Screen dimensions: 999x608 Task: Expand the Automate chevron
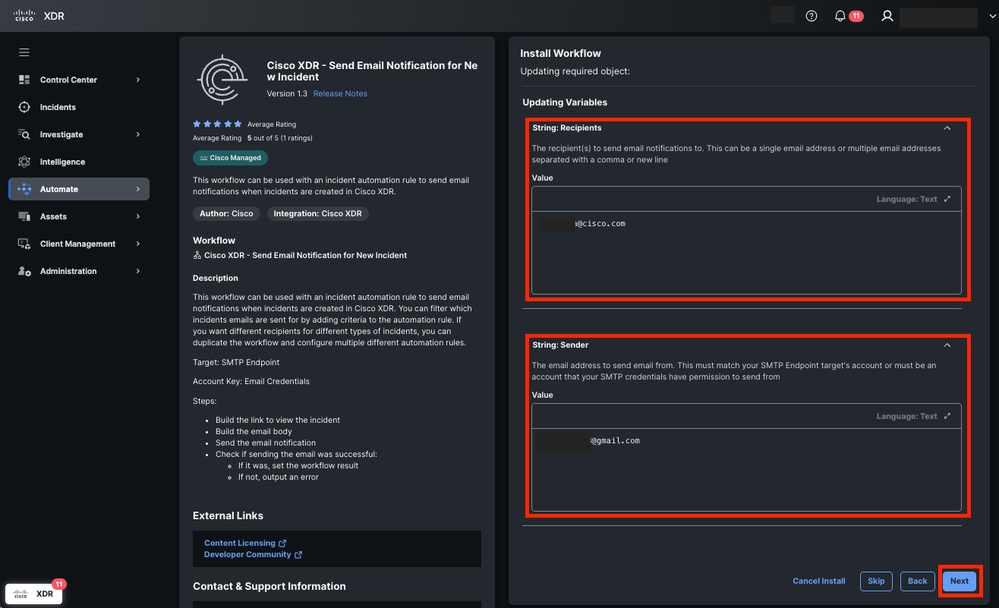[138, 189]
